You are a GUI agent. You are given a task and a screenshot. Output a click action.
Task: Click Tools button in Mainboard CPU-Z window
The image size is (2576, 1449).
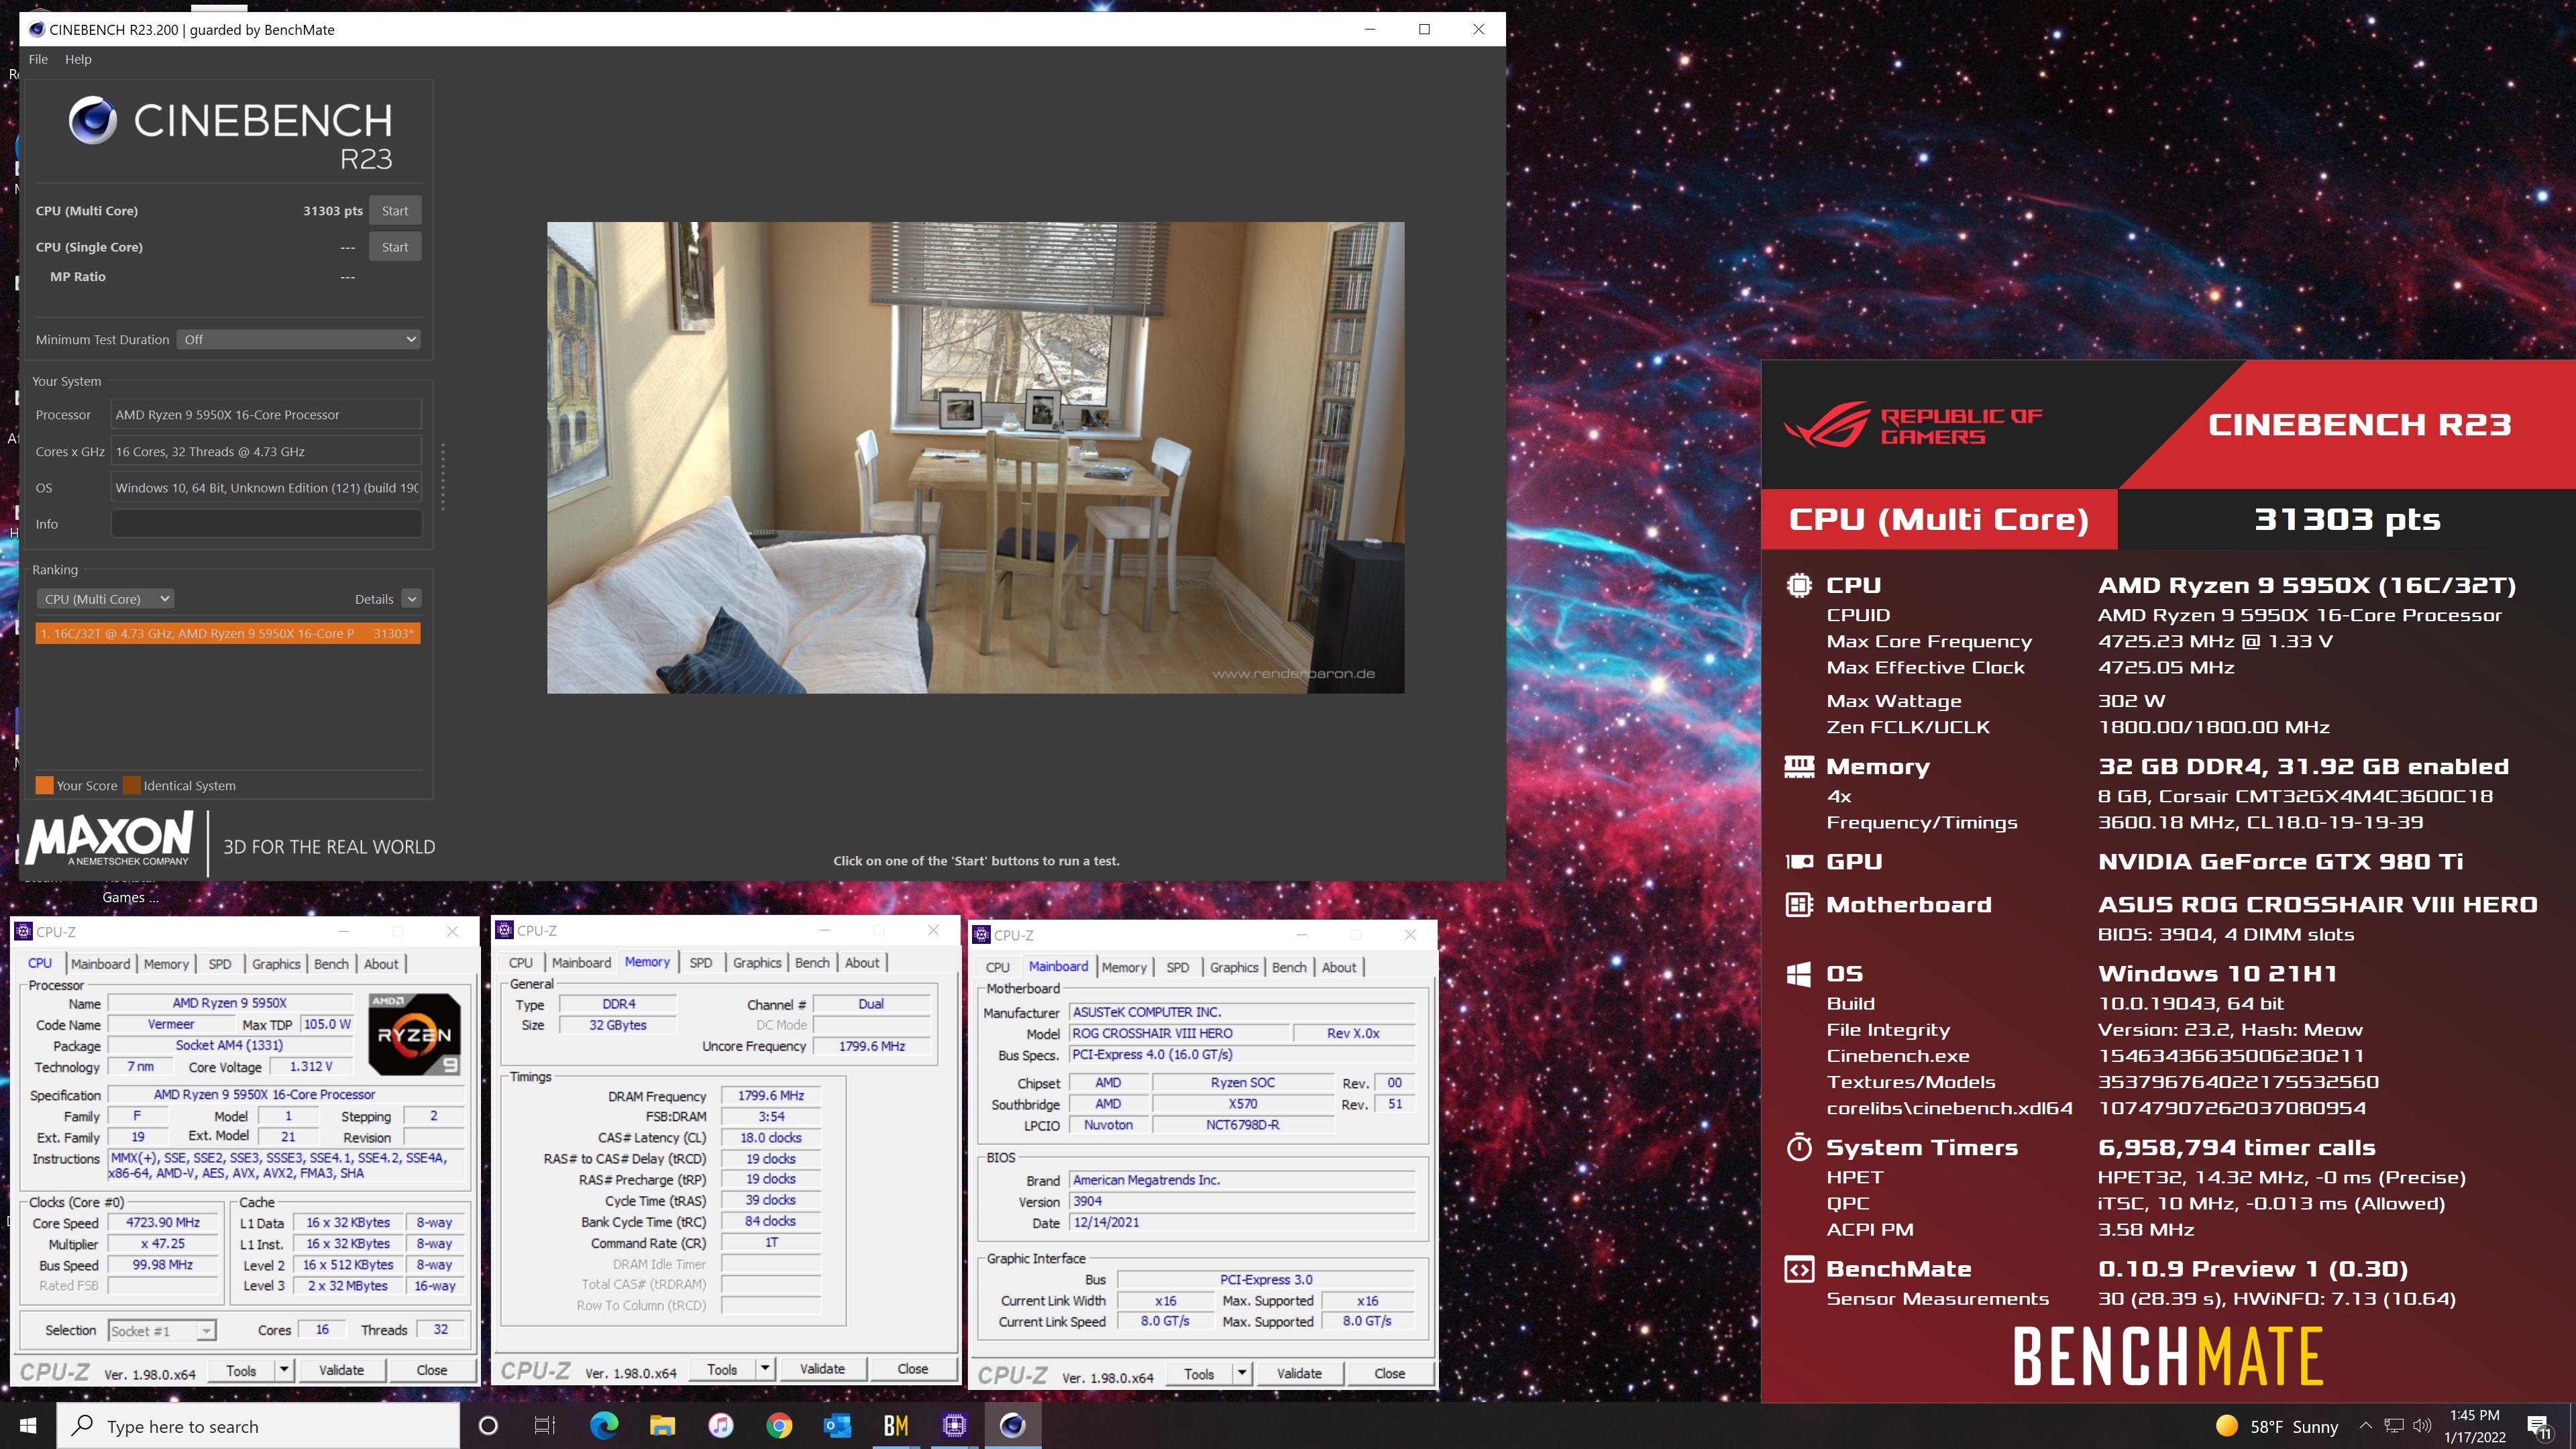pos(1199,1374)
